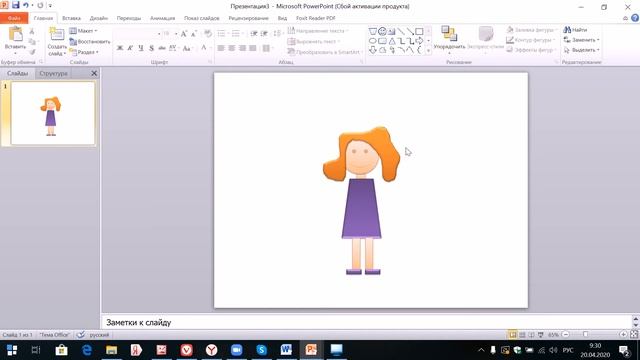
Task: Select the down arrow shape
Action: 373,50
